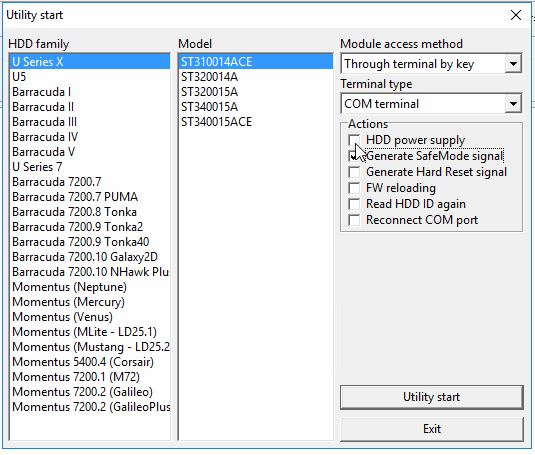Select Barracuda 7200.7 PUMA family
This screenshot has width=535, height=455.
[90, 197]
